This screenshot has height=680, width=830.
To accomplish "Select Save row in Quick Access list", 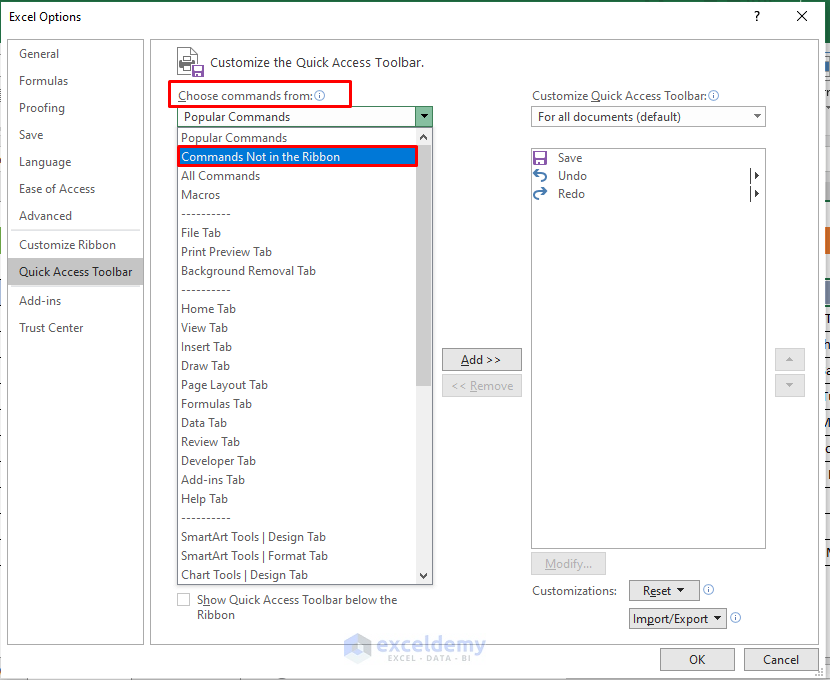I will [x=648, y=158].
